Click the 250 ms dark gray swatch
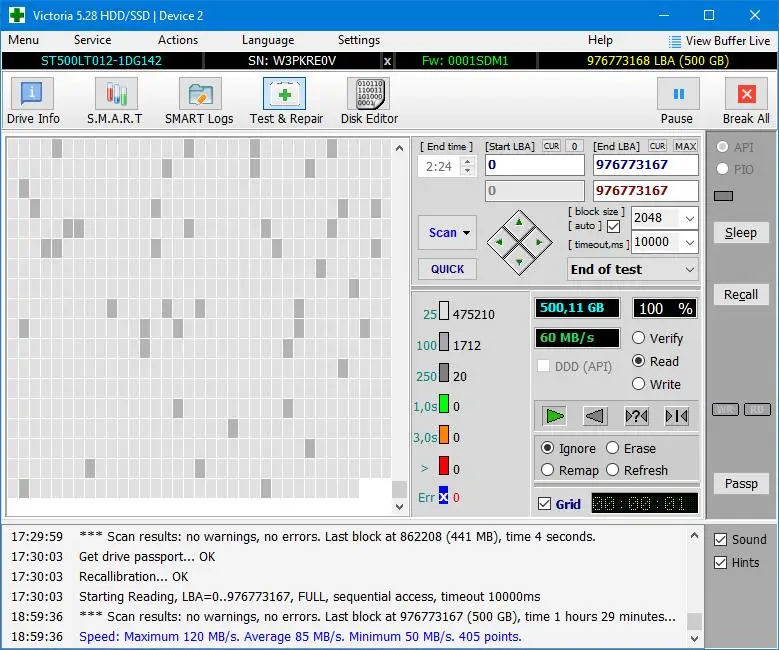The height and width of the screenshot is (650, 779). [444, 373]
